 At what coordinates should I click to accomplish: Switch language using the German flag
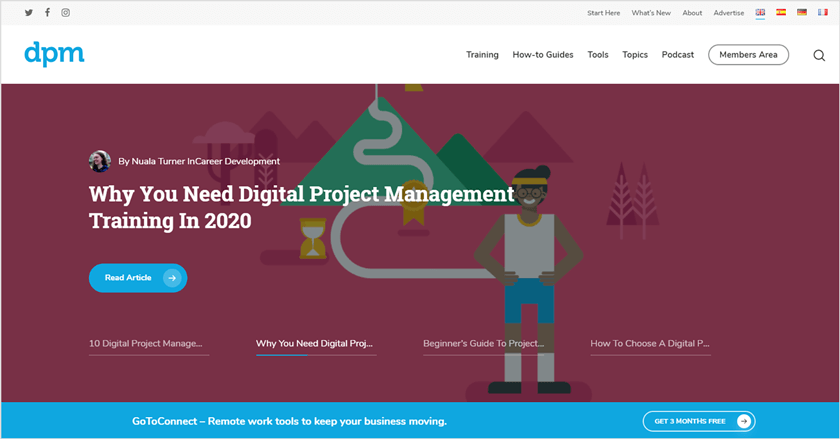[x=801, y=13]
